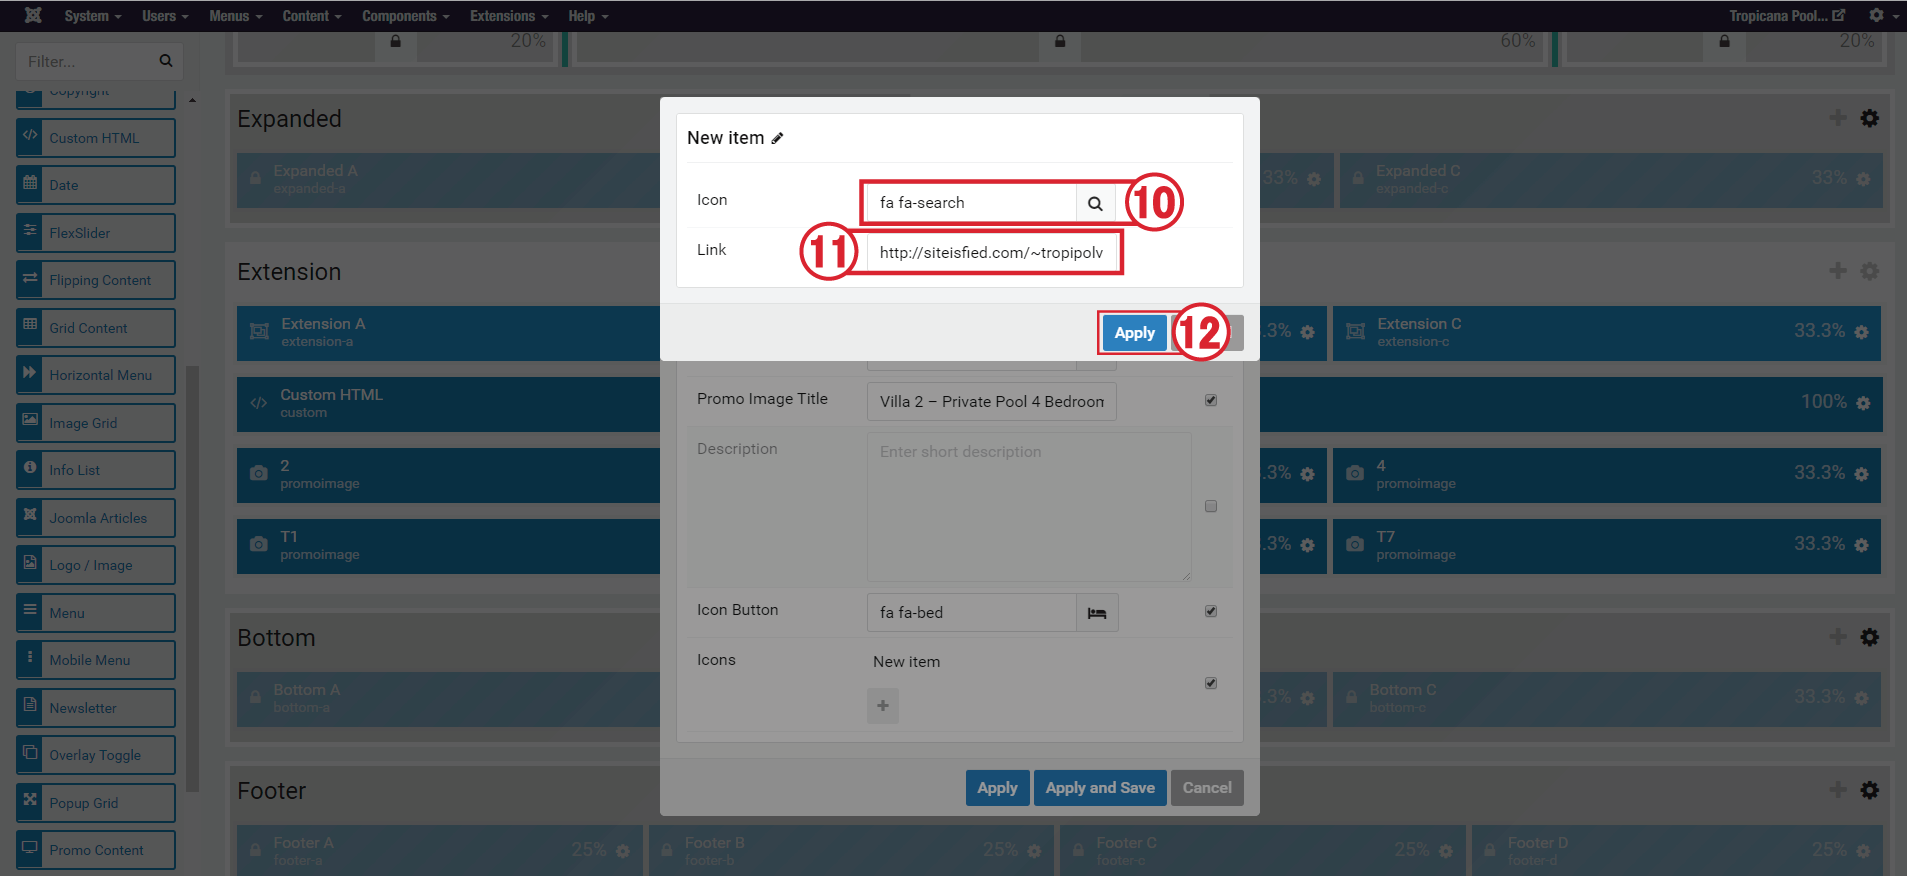
Task: Click the sidebar vertical scrollbar
Action: (x=192, y=578)
